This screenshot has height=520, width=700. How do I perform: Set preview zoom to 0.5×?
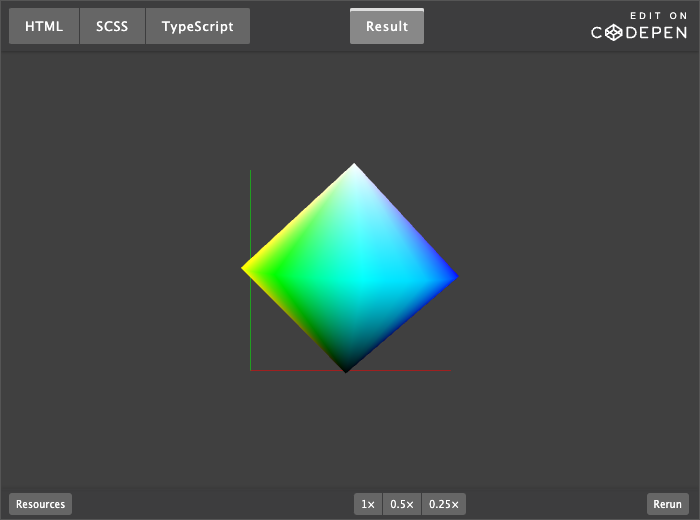tap(402, 504)
